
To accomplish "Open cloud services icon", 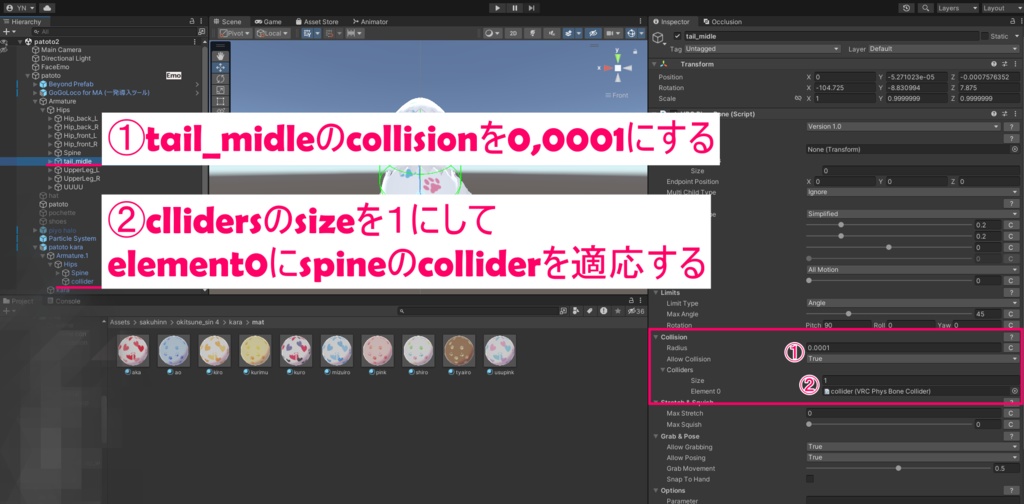I will pos(48,8).
